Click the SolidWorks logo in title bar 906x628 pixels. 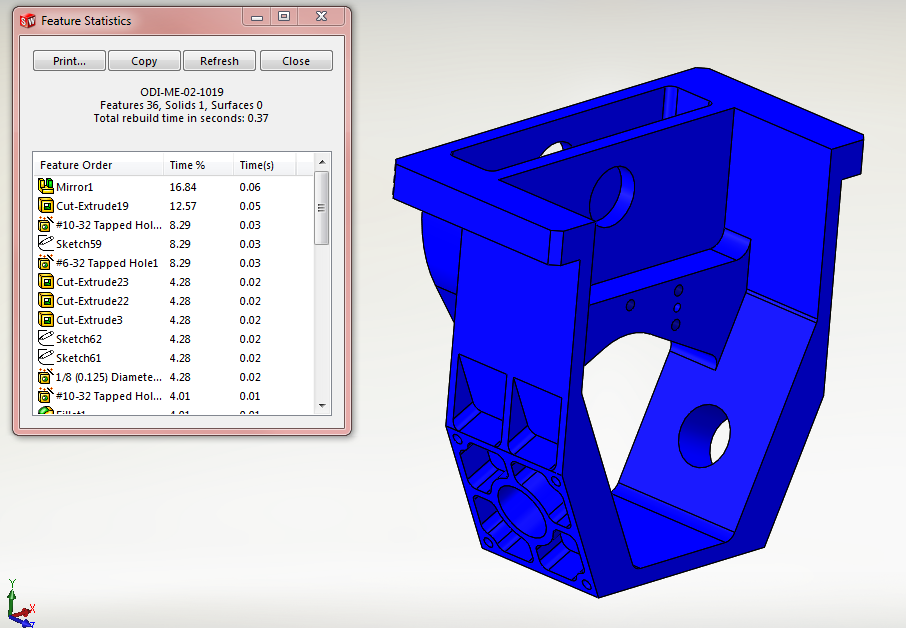[28, 21]
